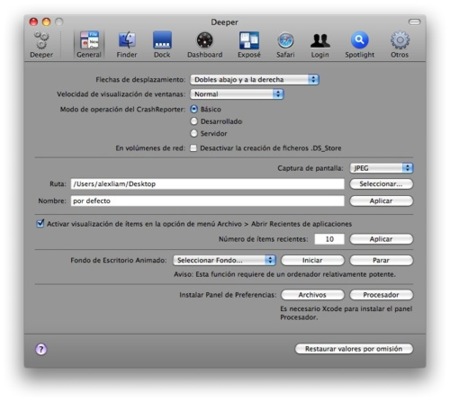Open the Finder settings pane
Screen dimensions: 450x401
point(127,45)
